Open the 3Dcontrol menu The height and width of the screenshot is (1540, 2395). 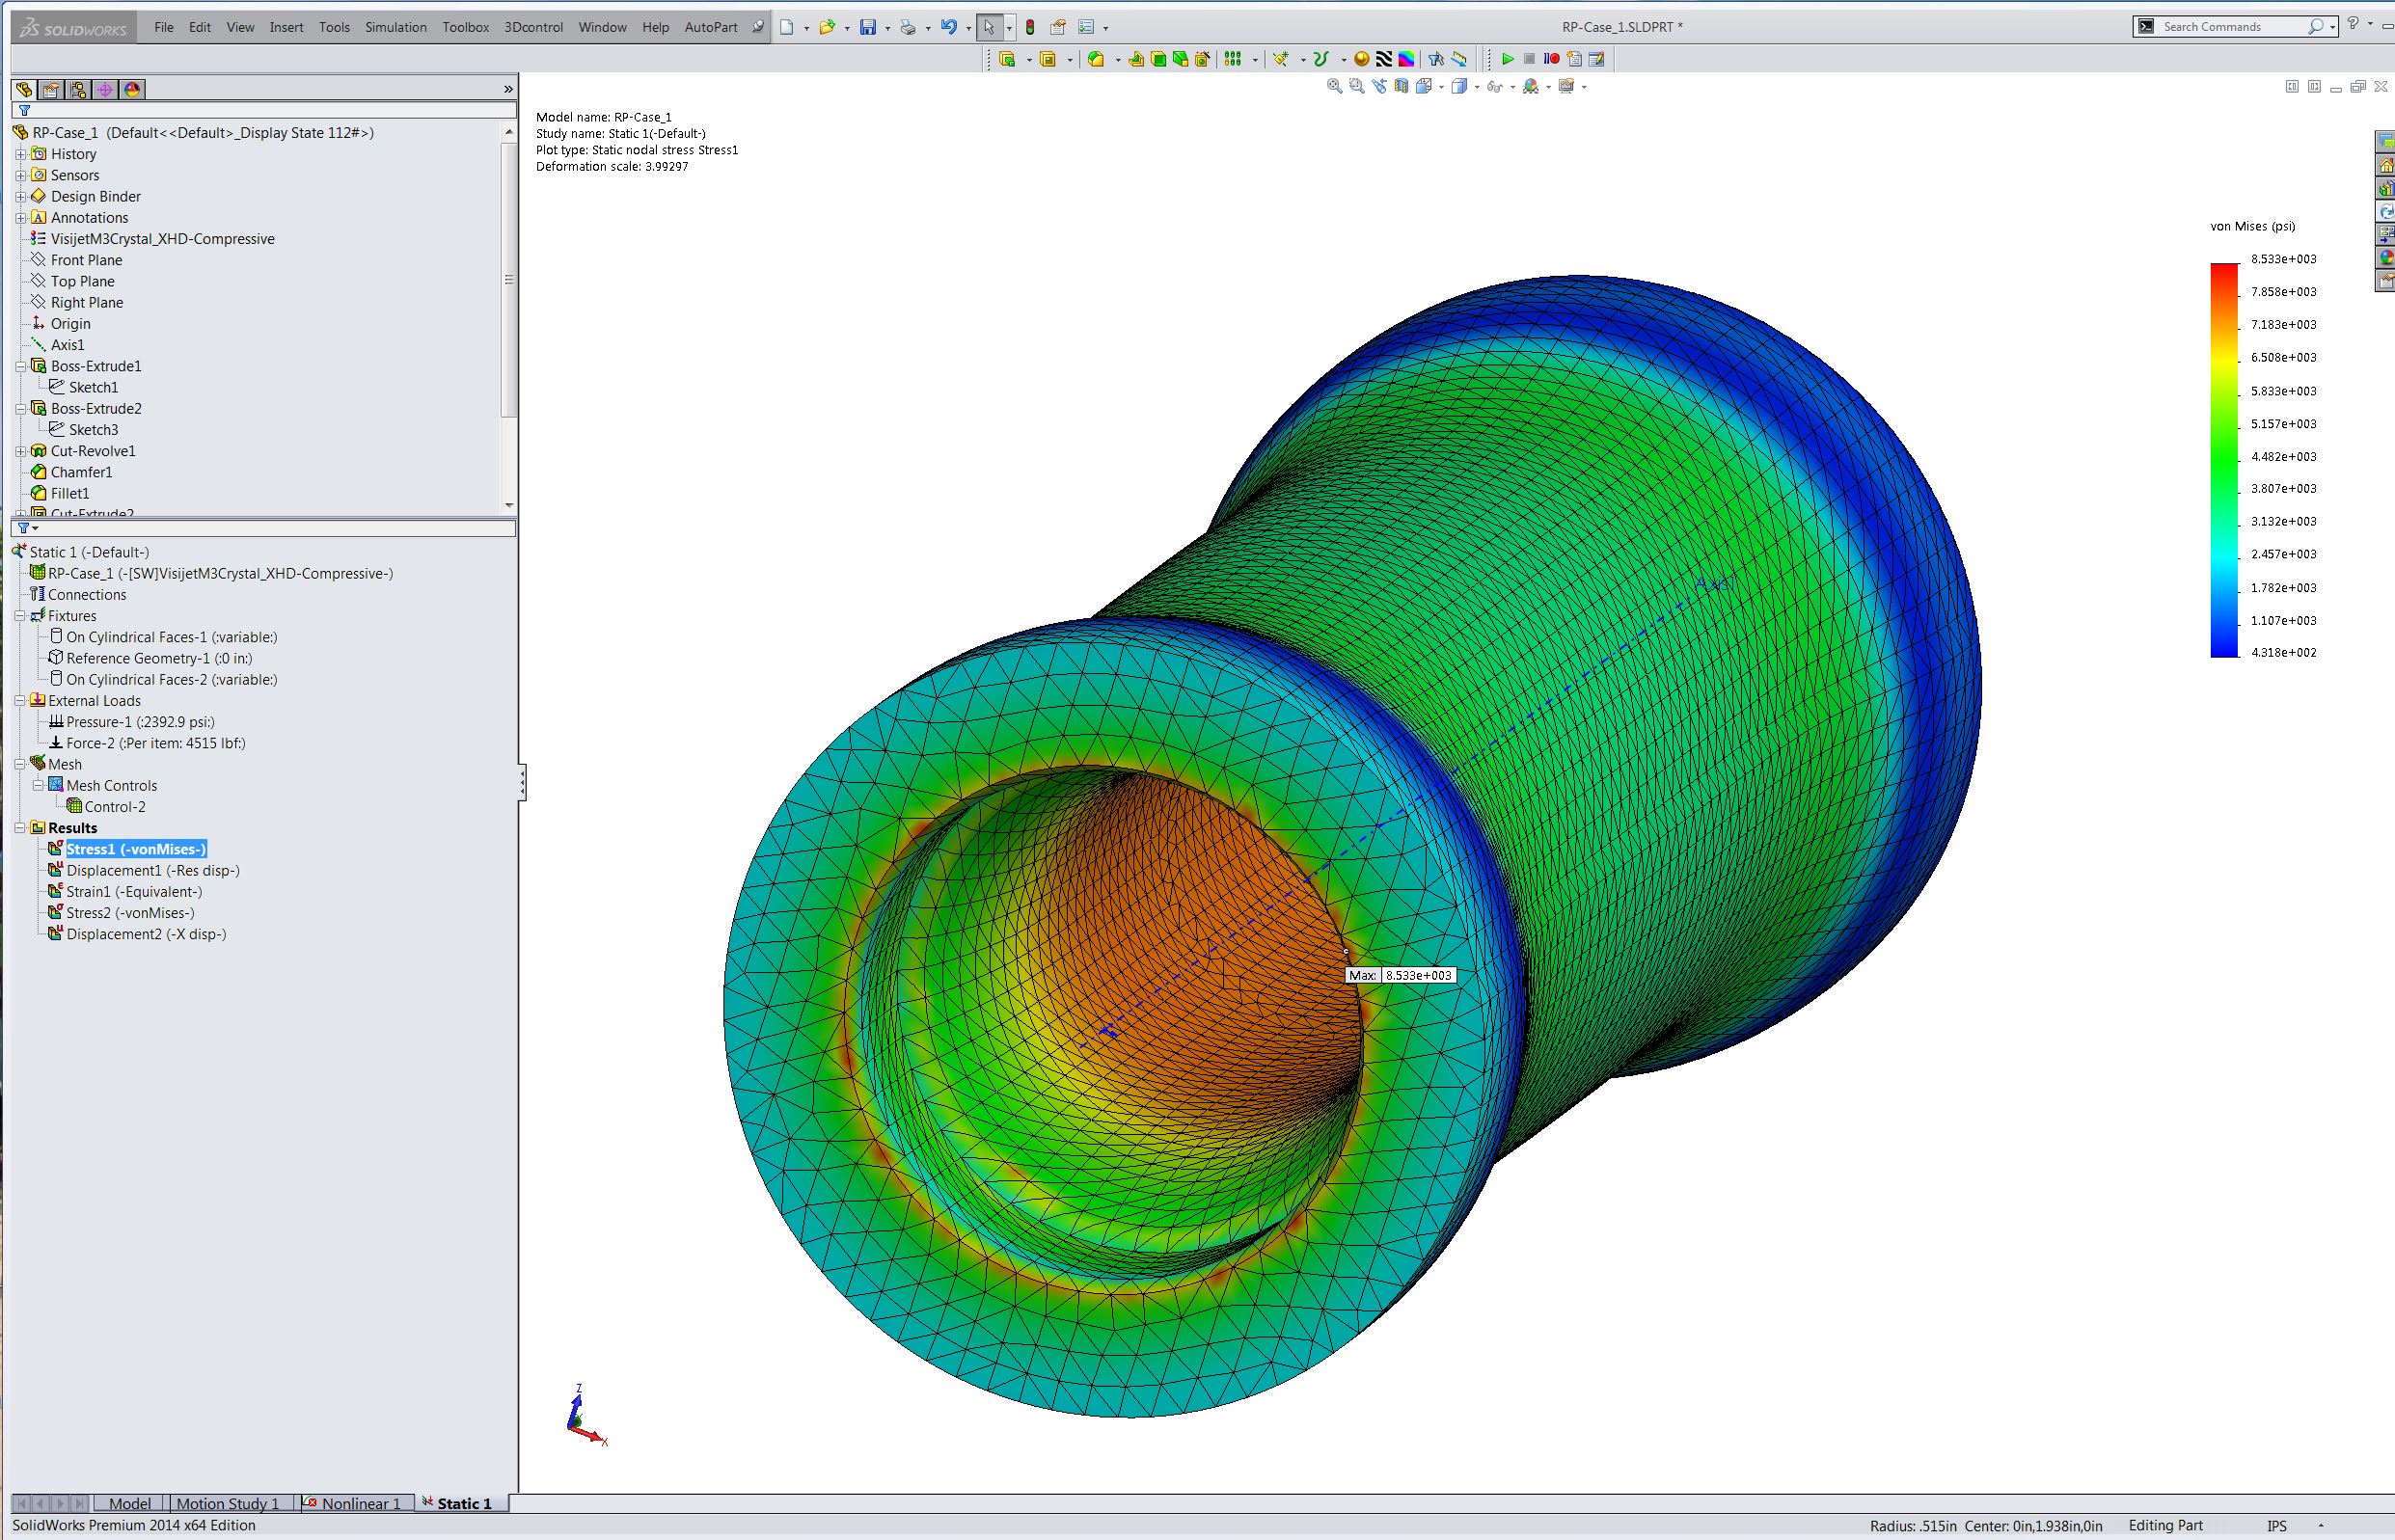[x=534, y=27]
